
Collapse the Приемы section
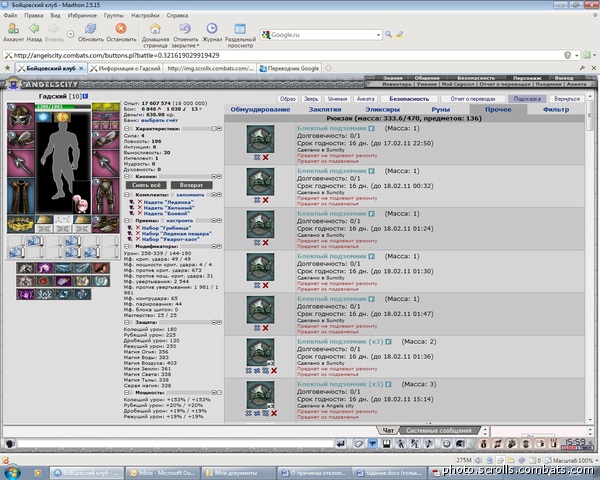pos(127,220)
